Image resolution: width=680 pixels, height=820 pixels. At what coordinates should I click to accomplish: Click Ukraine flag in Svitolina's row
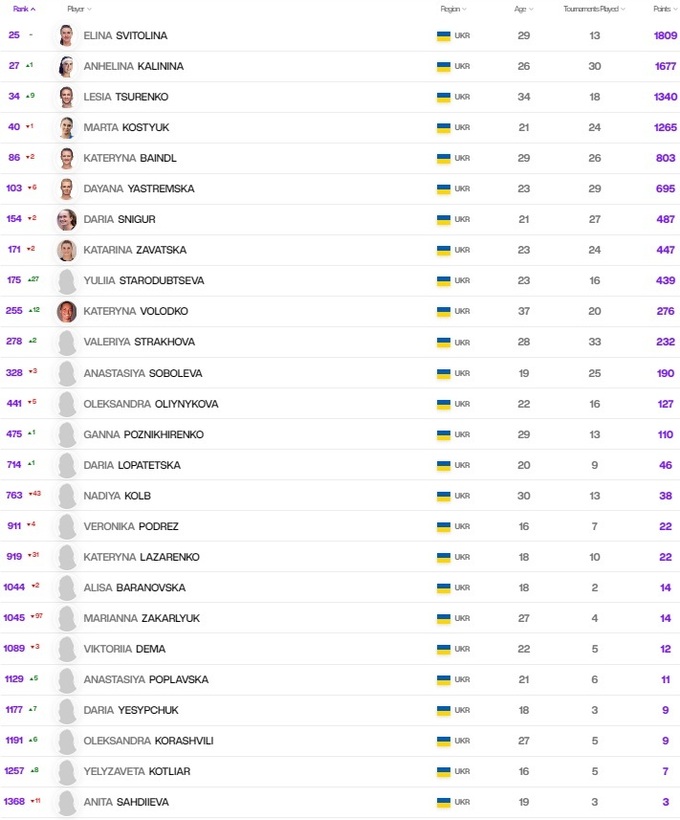point(444,36)
